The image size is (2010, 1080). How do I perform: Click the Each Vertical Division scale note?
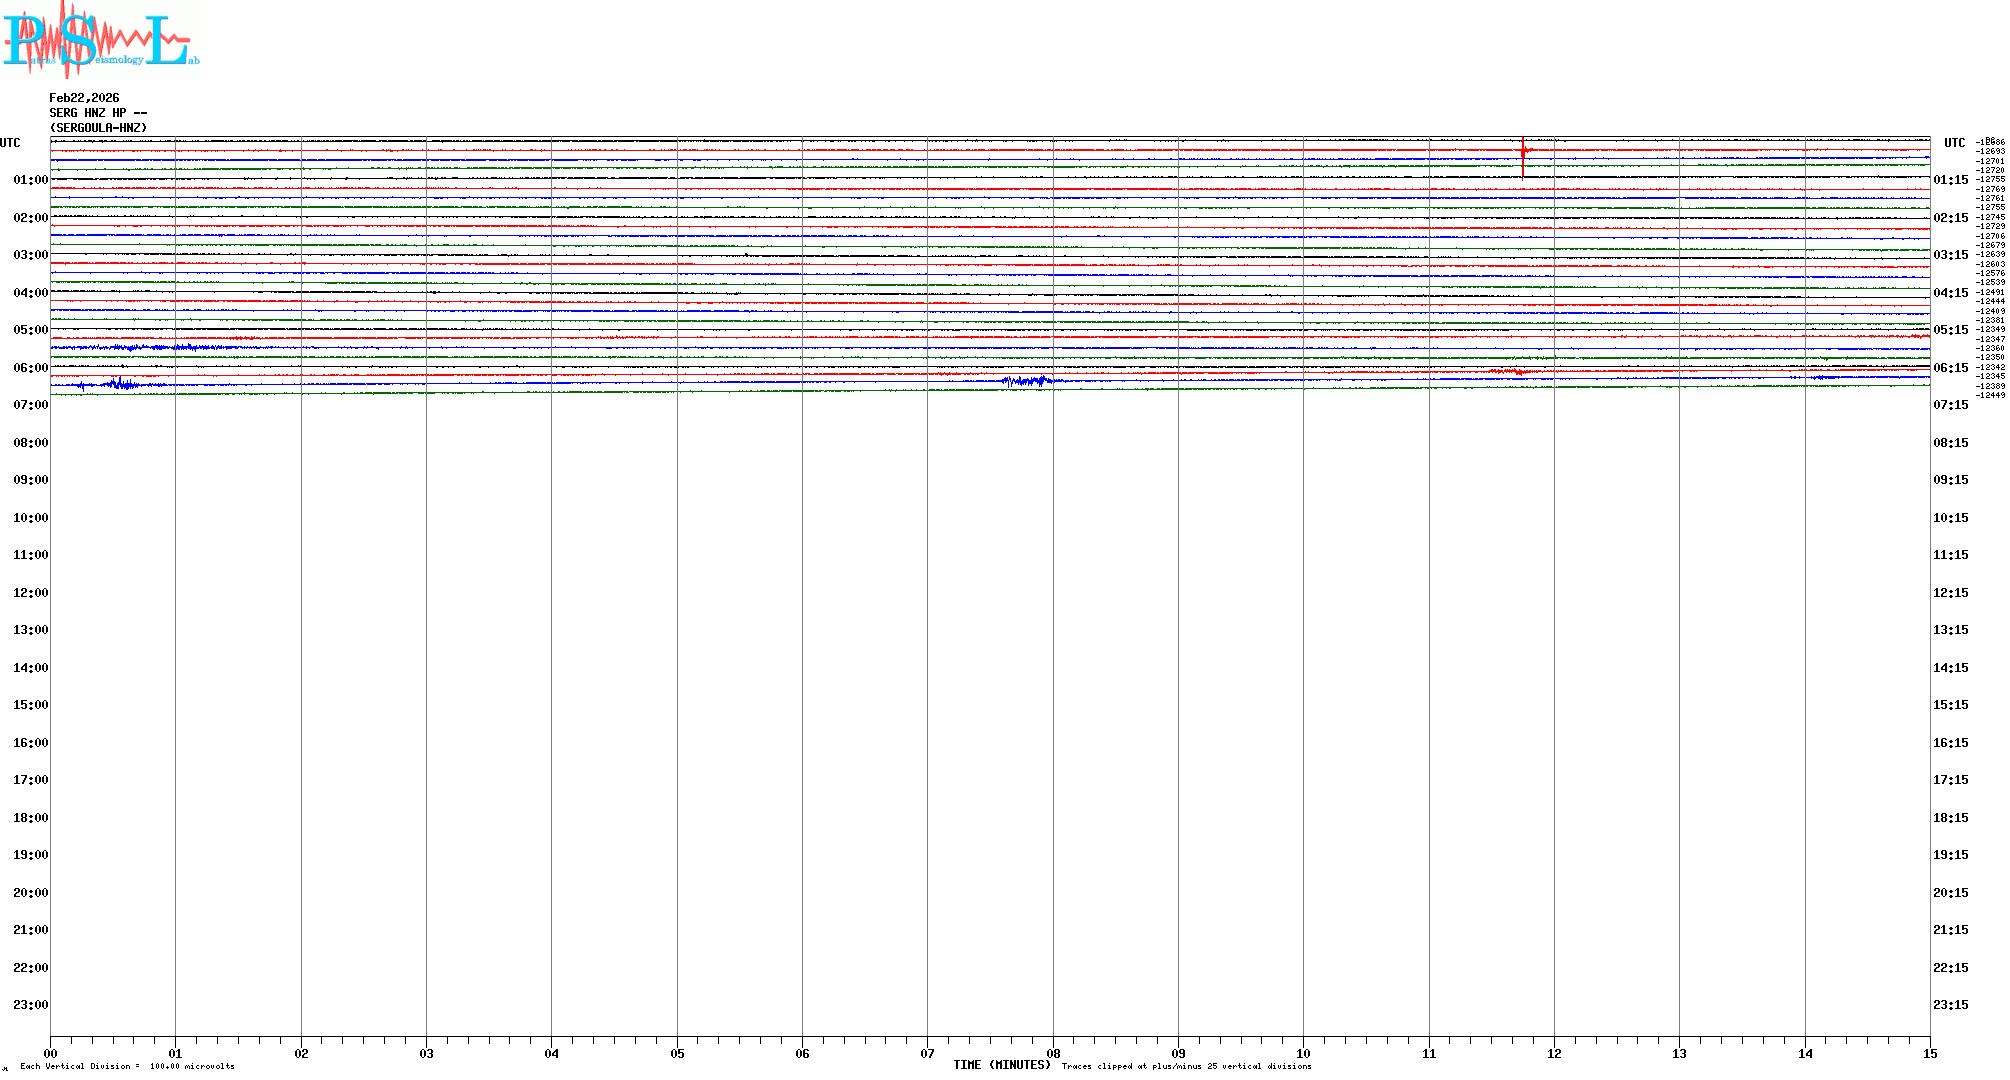[127, 1066]
